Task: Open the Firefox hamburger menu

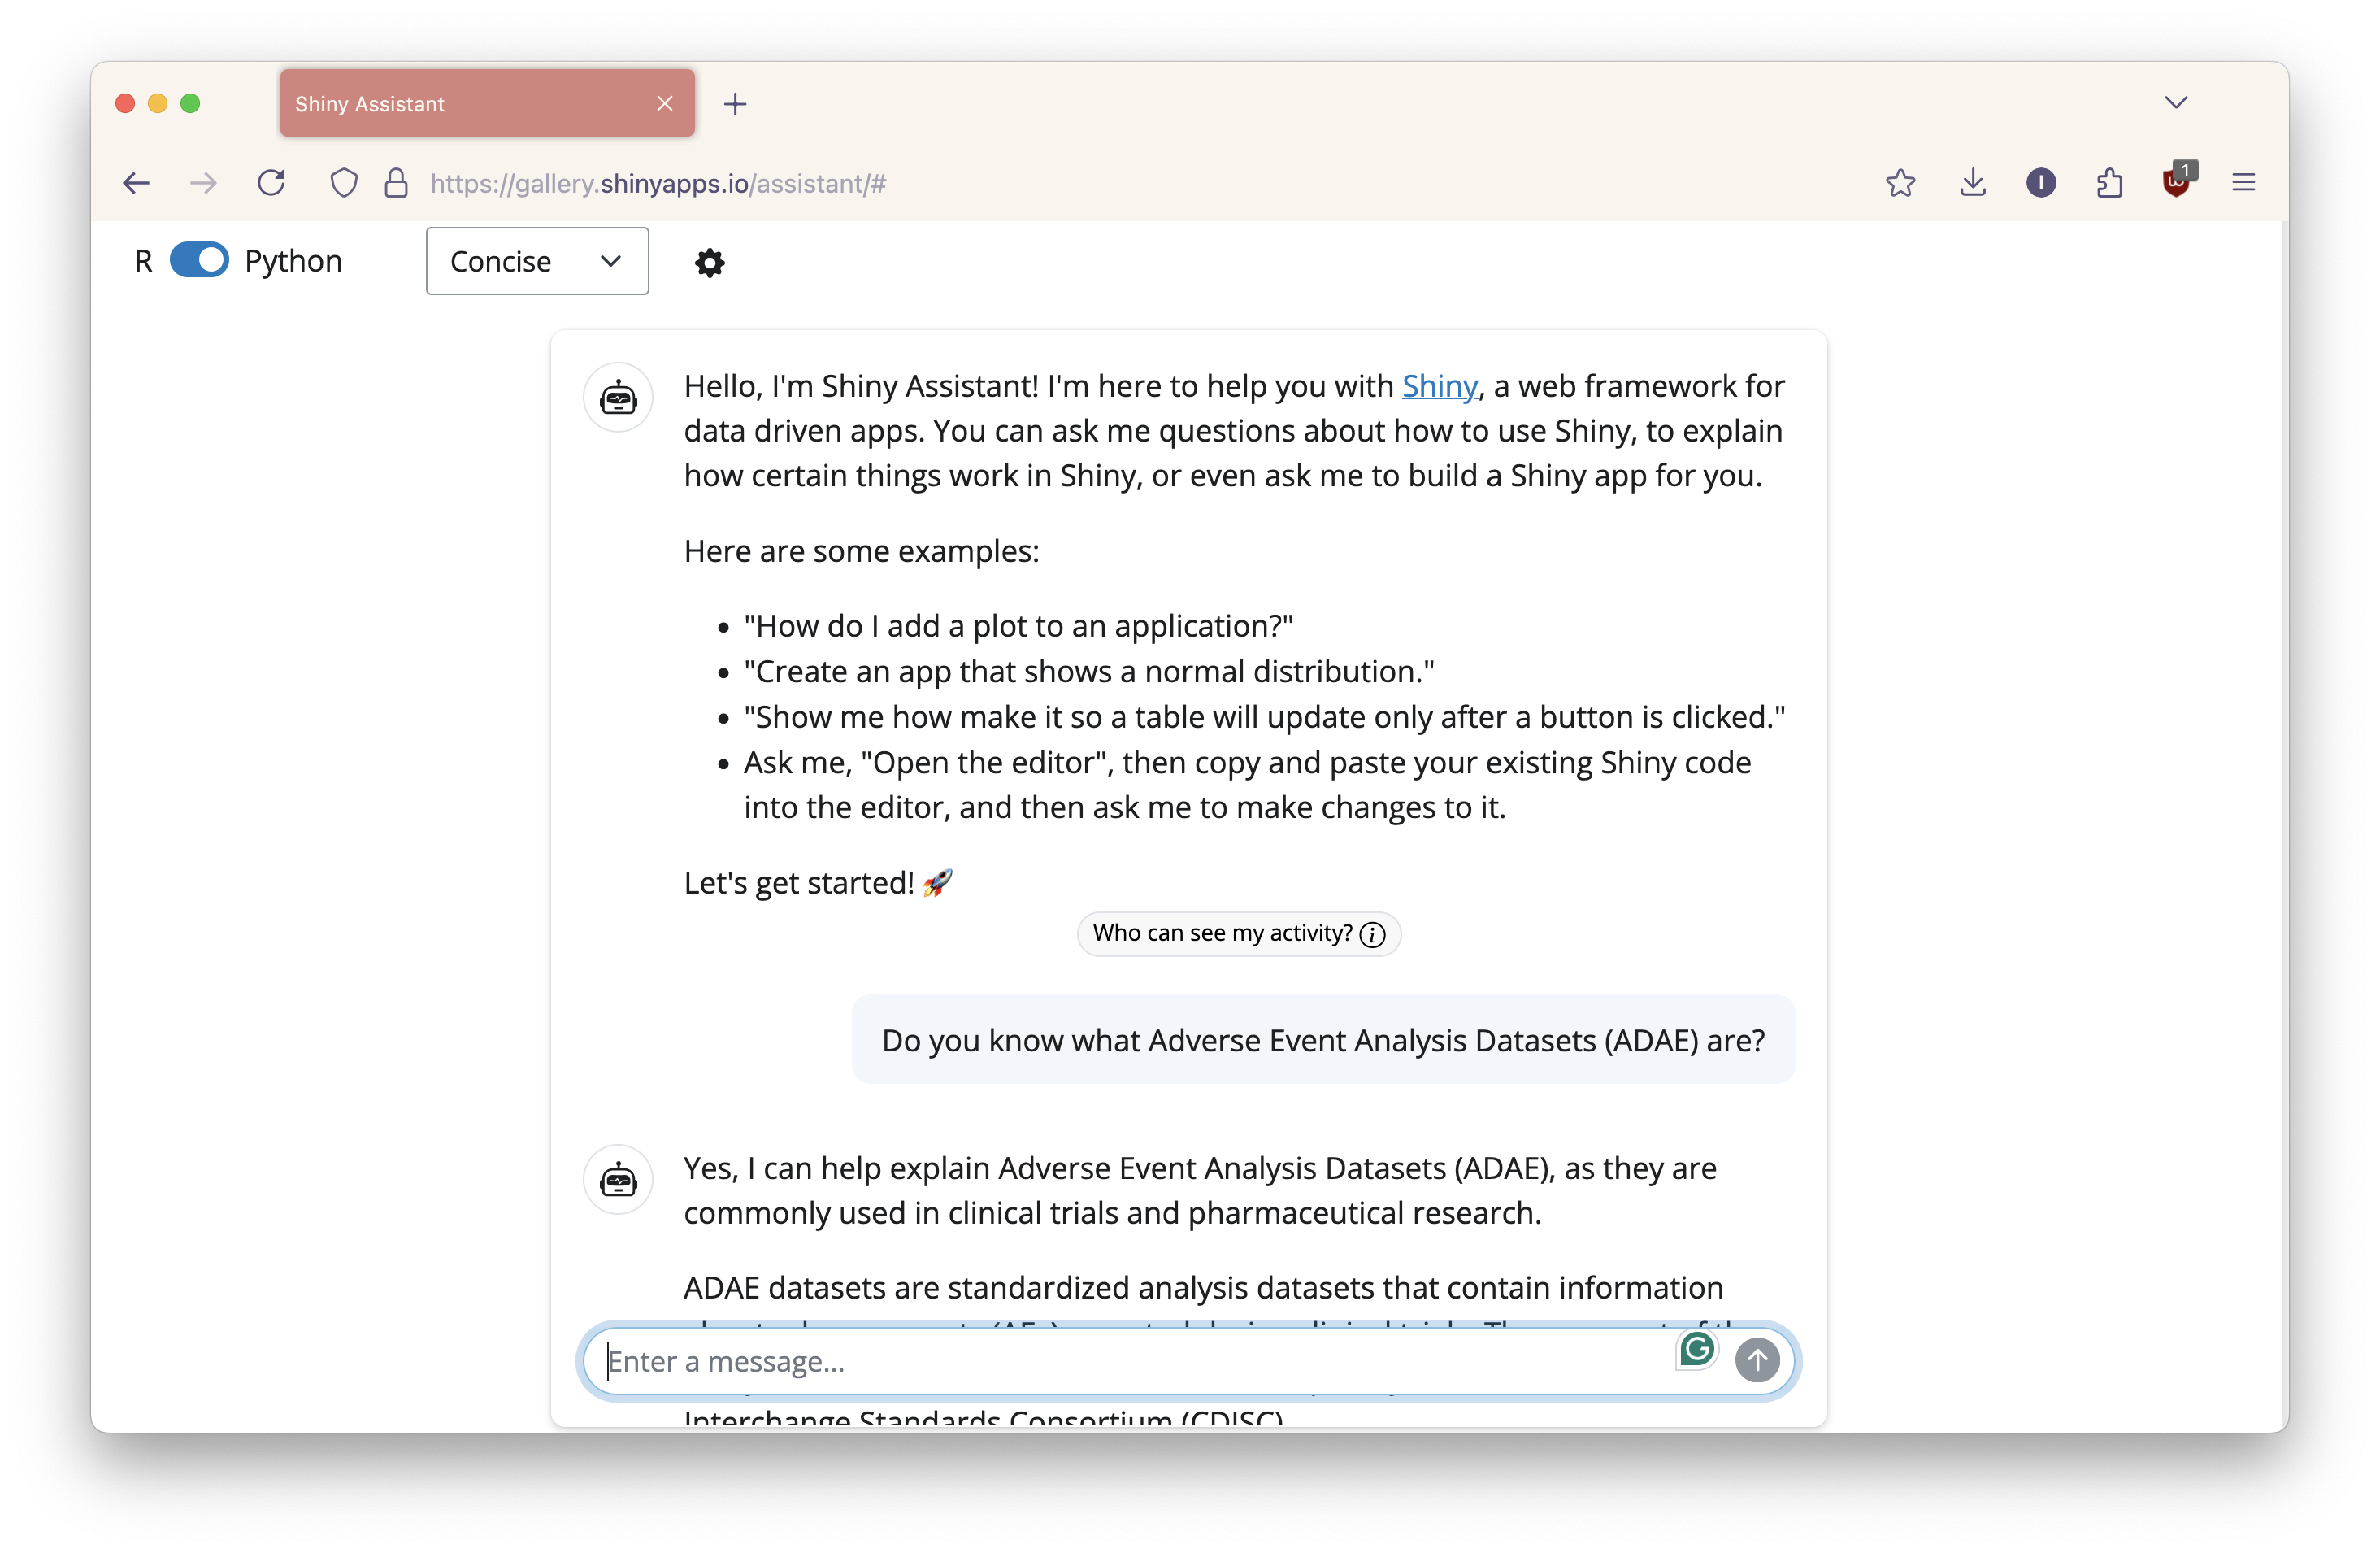Action: point(2243,183)
